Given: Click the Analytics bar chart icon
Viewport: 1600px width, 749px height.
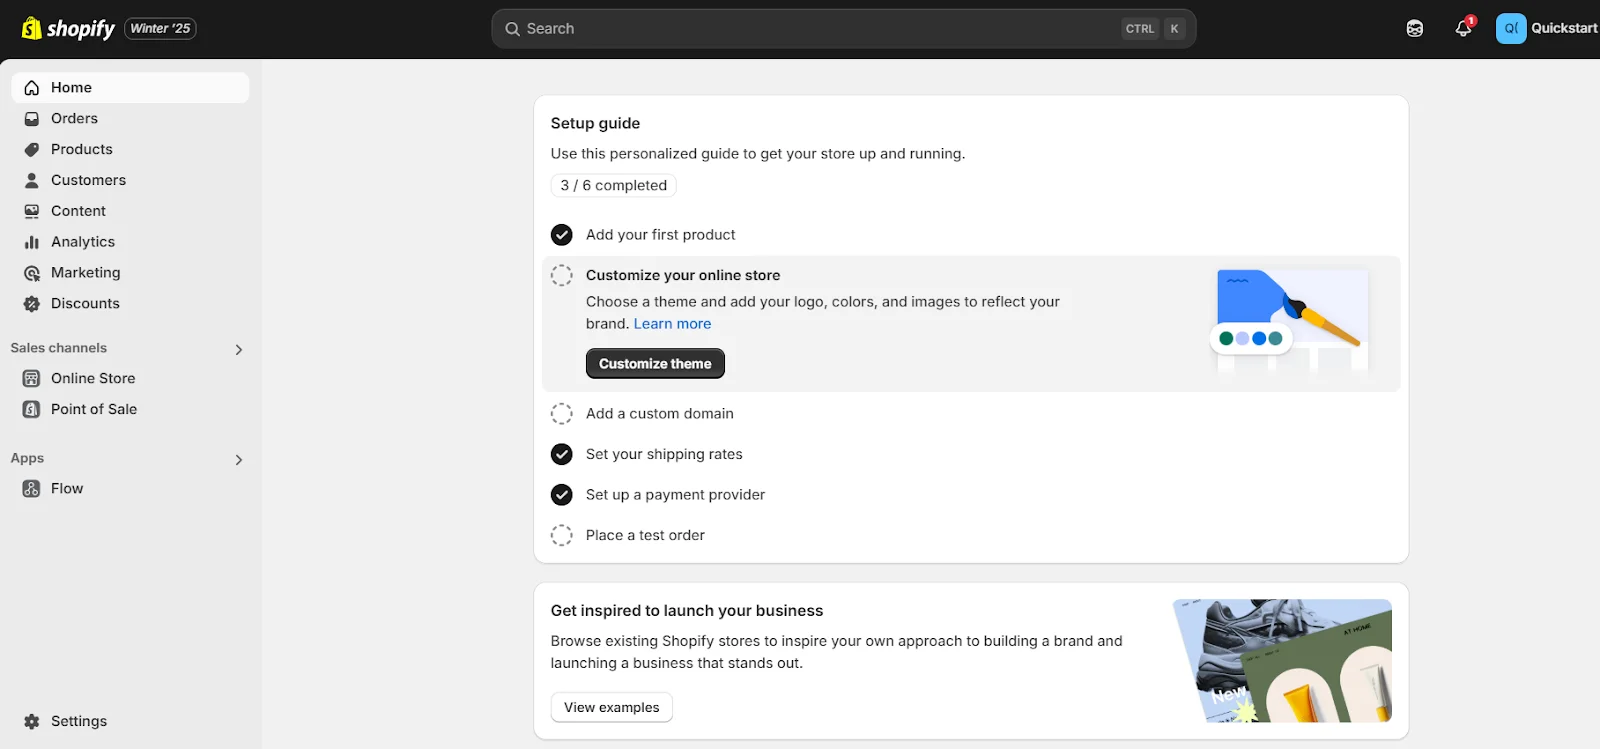Looking at the screenshot, I should tap(32, 243).
